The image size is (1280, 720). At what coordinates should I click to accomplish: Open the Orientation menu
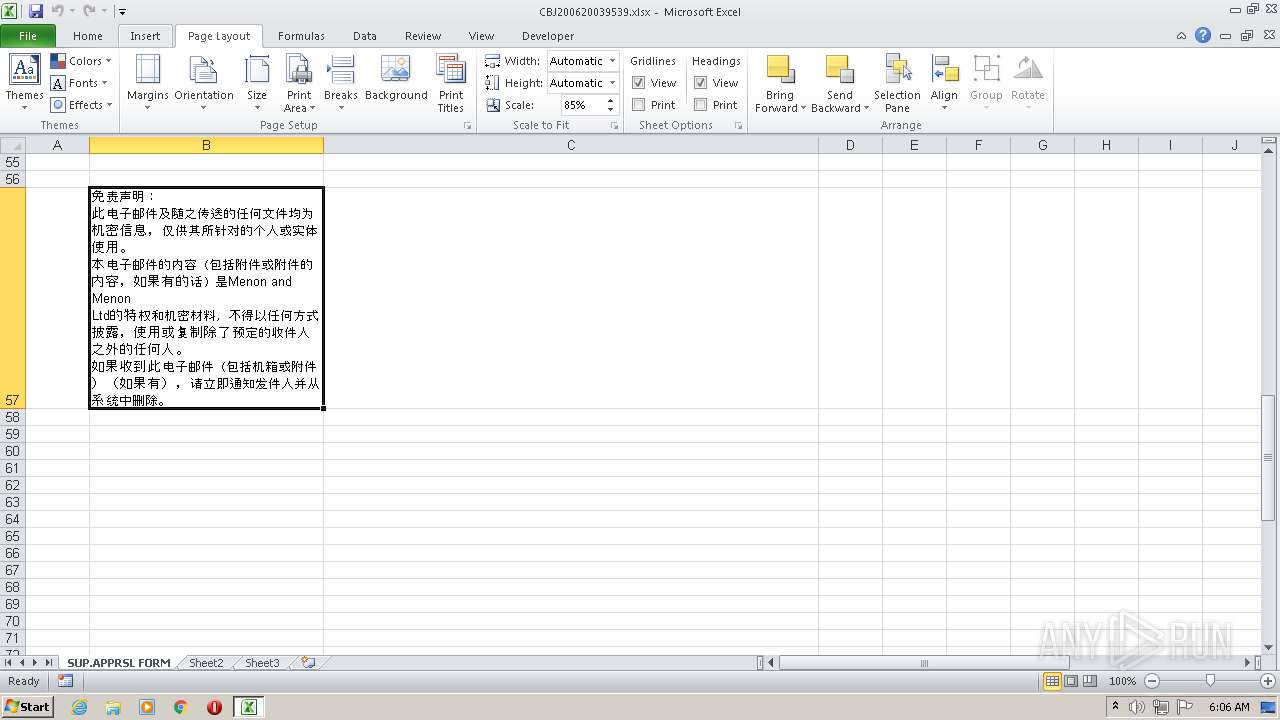pyautogui.click(x=204, y=82)
